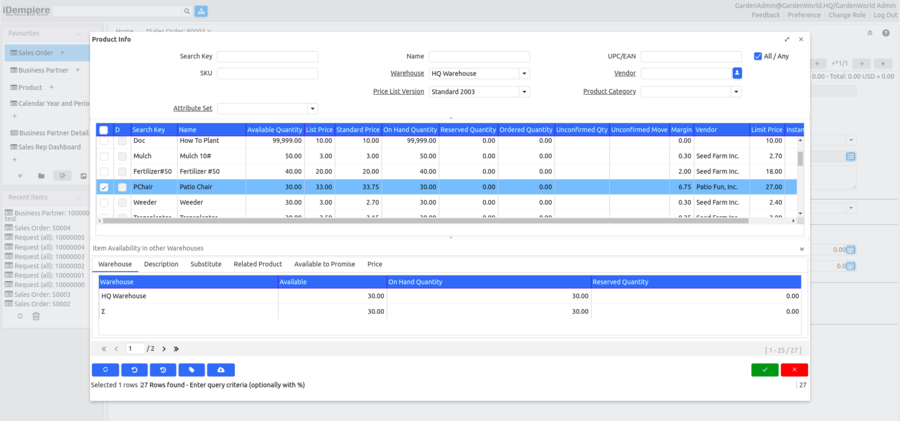The width and height of the screenshot is (900, 421).
Task: Click the blue tag icon button
Action: point(192,370)
